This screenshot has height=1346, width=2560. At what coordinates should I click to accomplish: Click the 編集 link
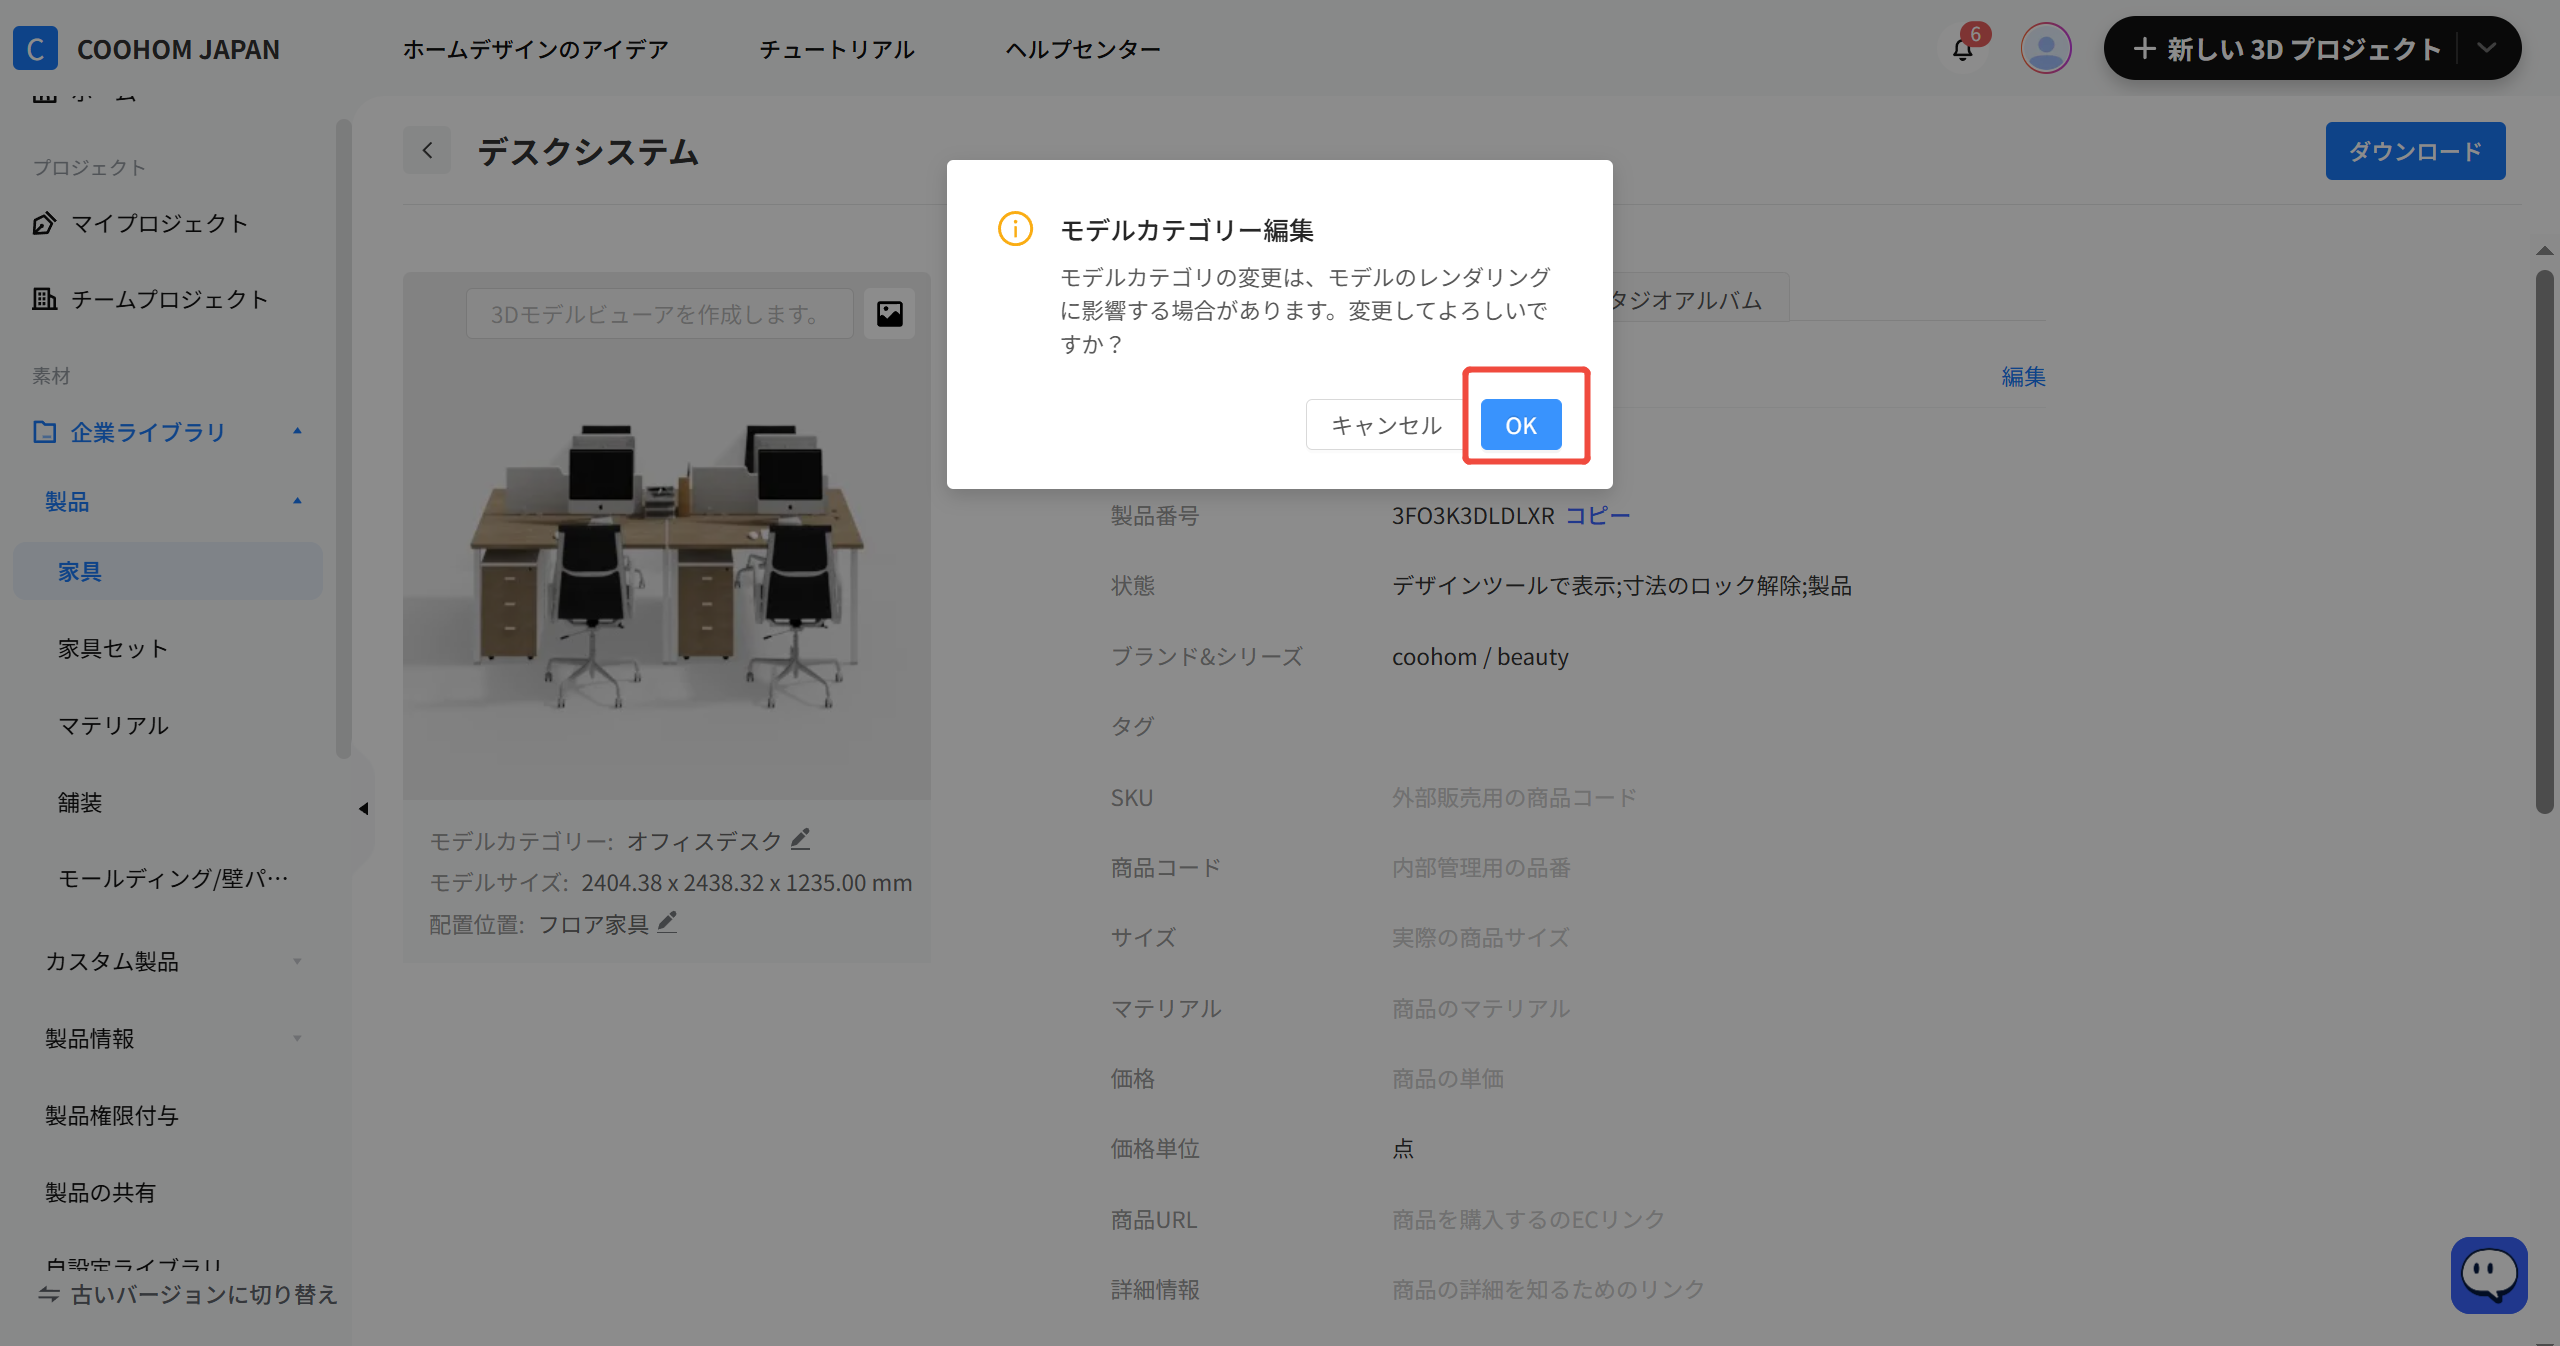(2023, 376)
